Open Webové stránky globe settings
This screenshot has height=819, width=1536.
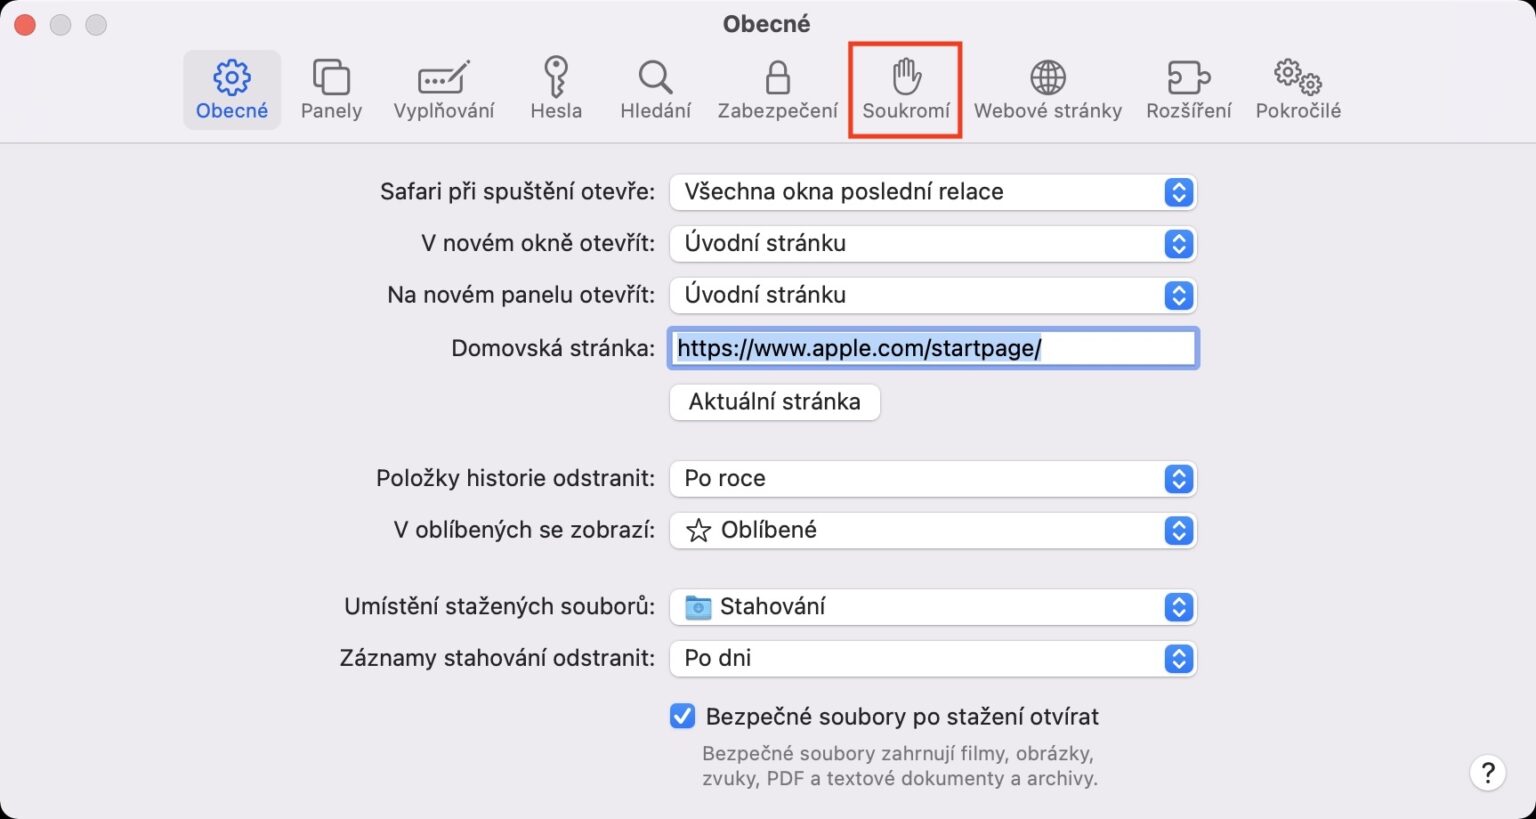1047,88
